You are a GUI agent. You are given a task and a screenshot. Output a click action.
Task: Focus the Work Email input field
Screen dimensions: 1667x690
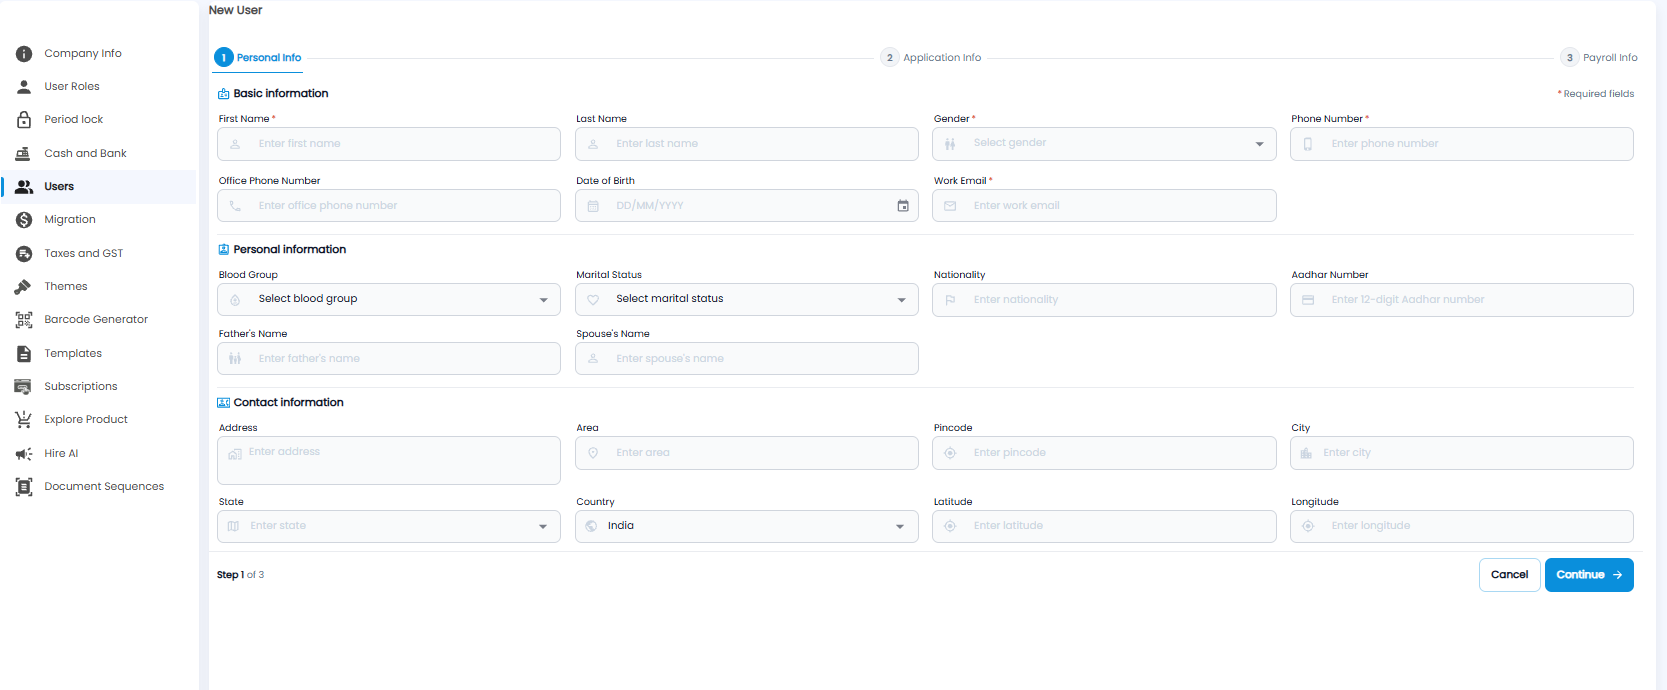[x=1104, y=206]
